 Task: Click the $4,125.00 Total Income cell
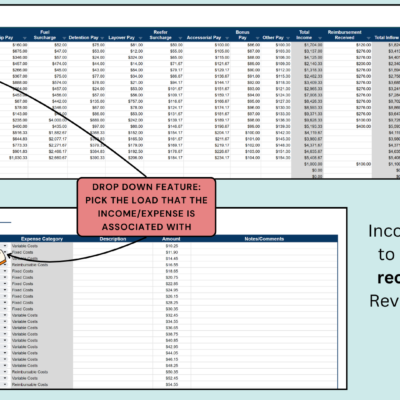[307, 57]
